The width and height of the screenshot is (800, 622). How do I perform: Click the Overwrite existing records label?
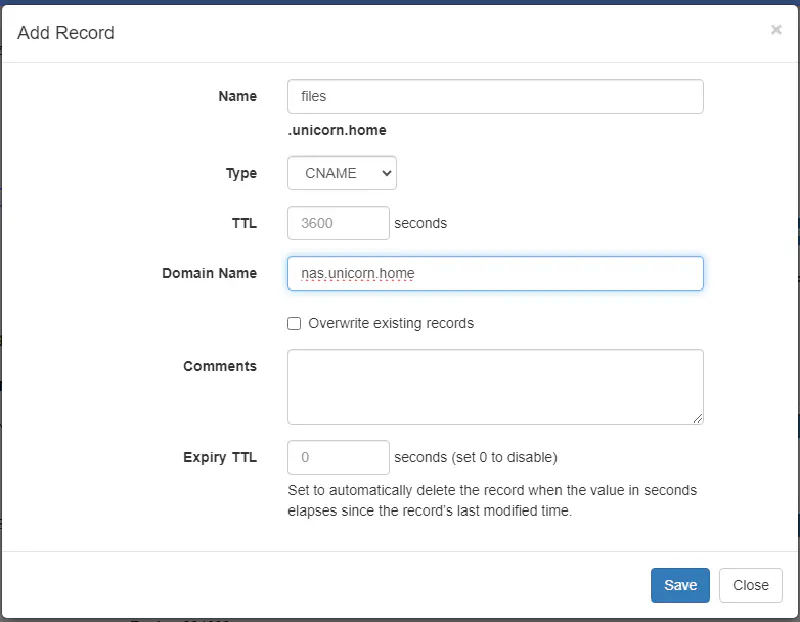391,324
